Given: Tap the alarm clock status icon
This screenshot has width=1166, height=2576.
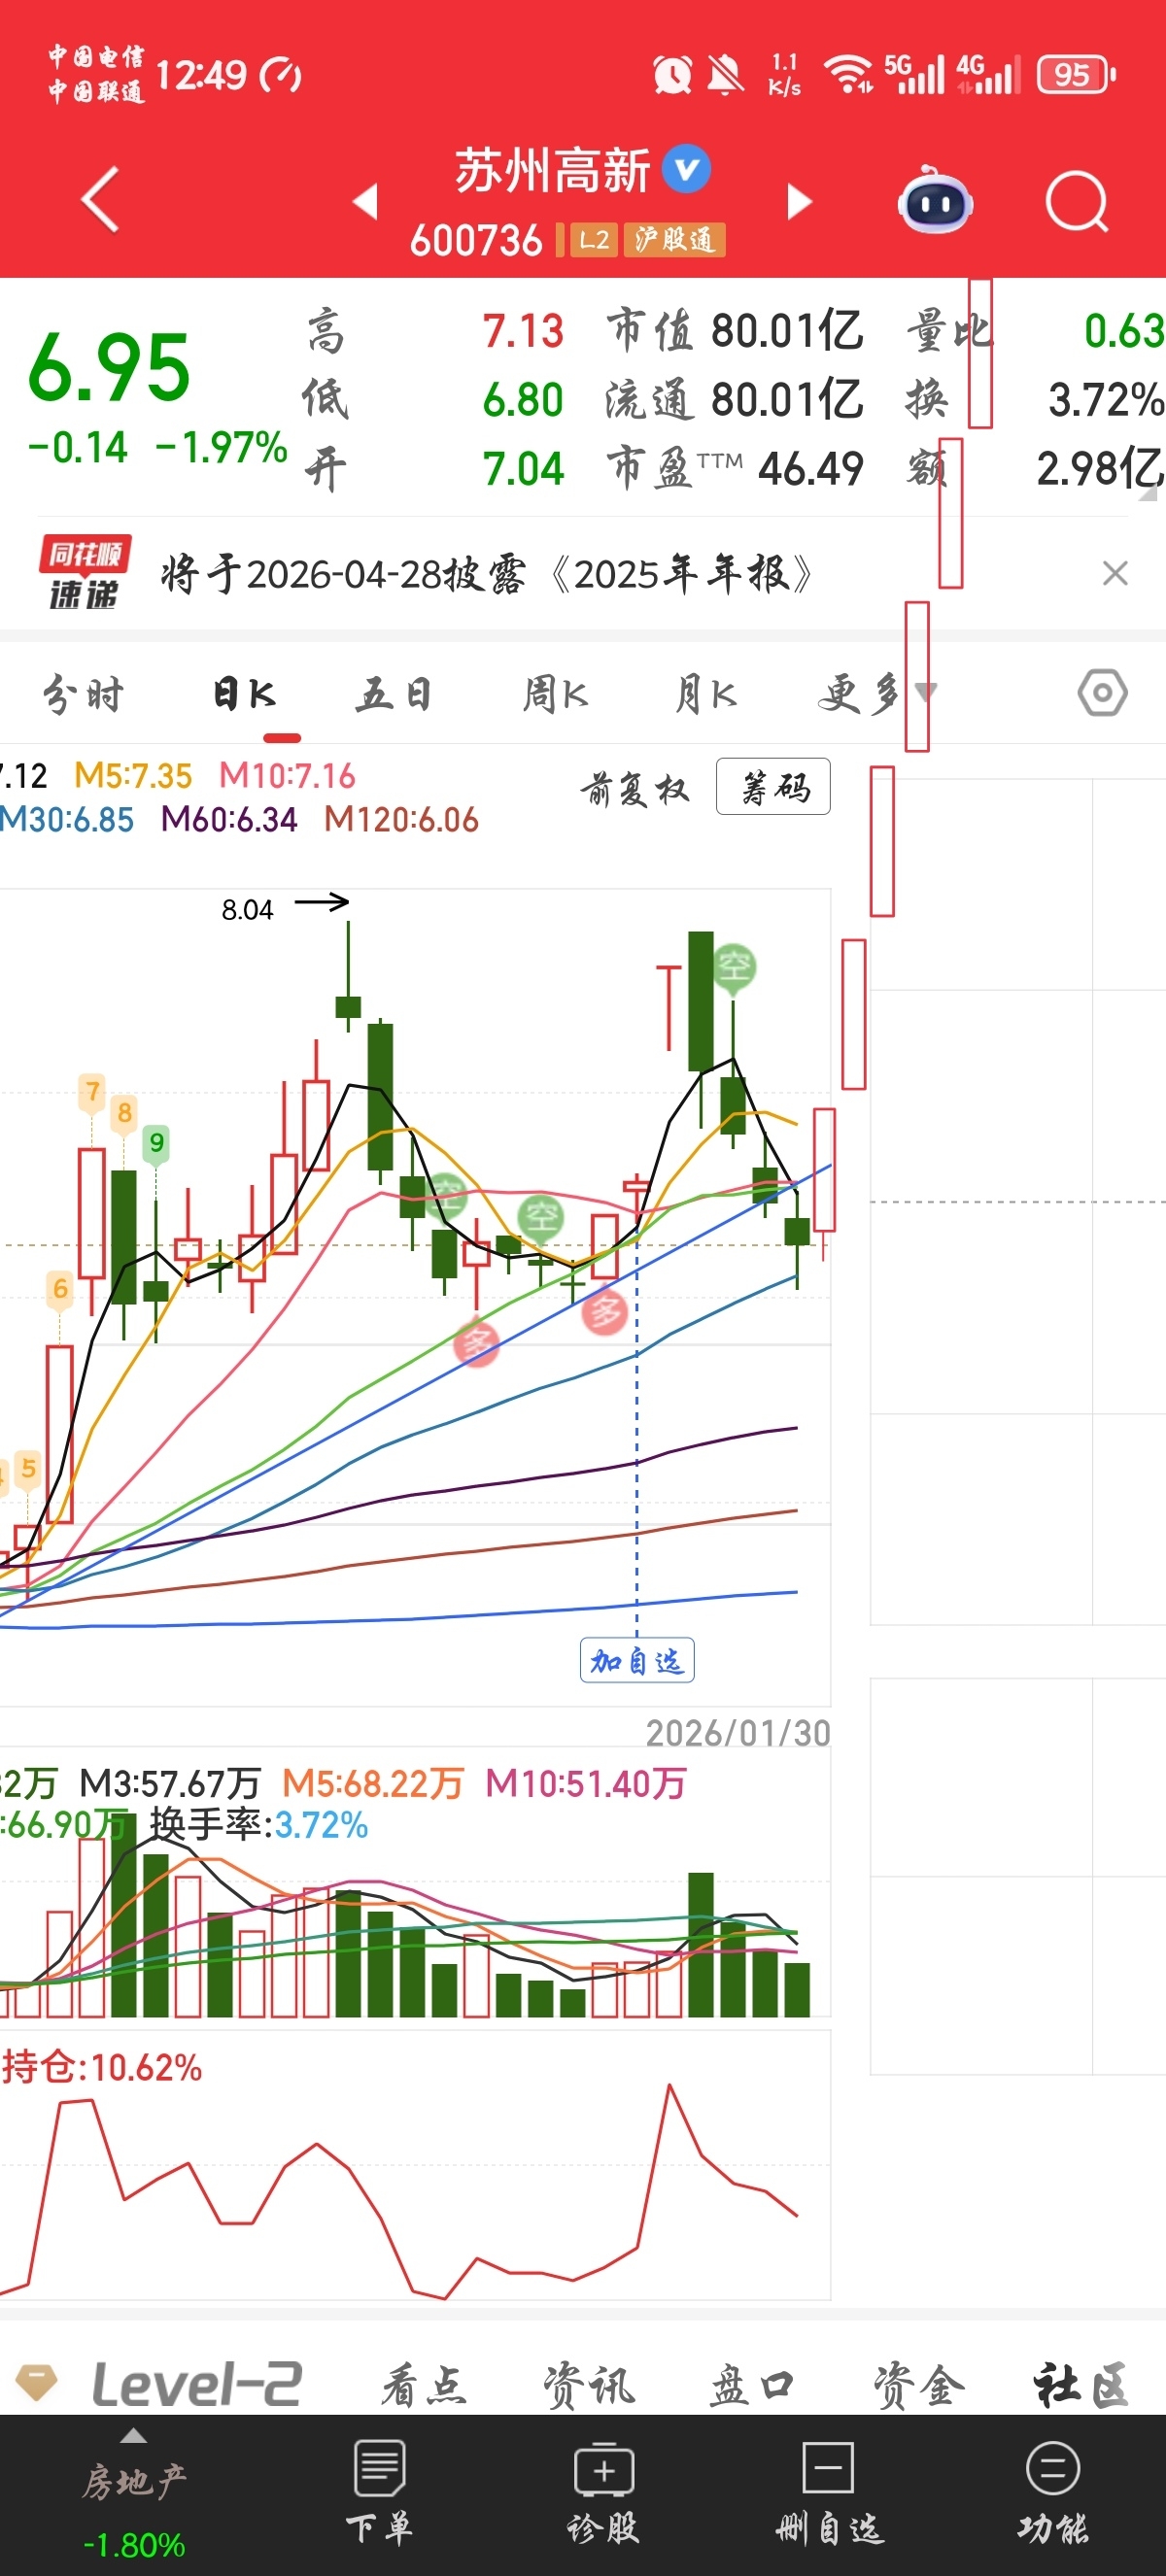Looking at the screenshot, I should 672,74.
